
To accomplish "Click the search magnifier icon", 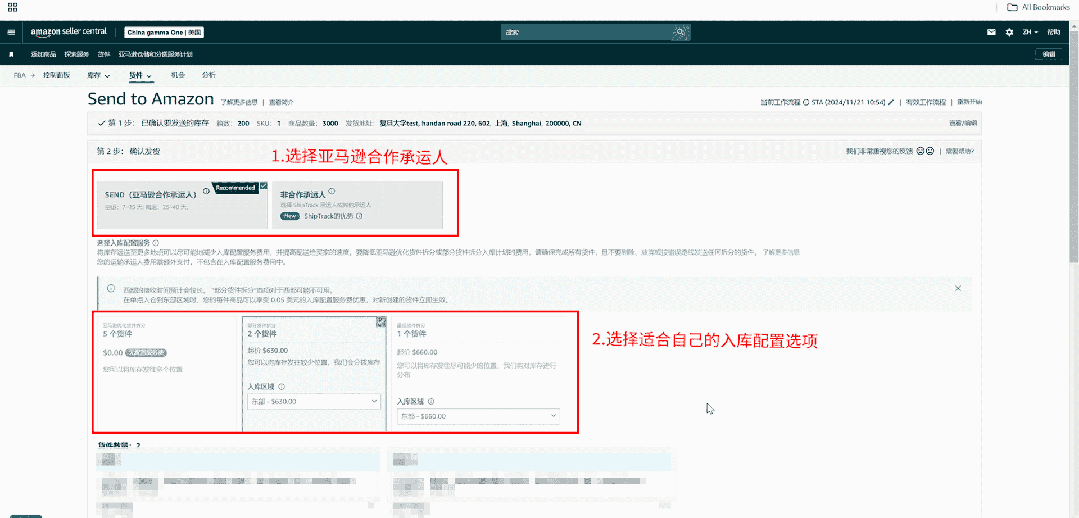I will pos(680,32).
